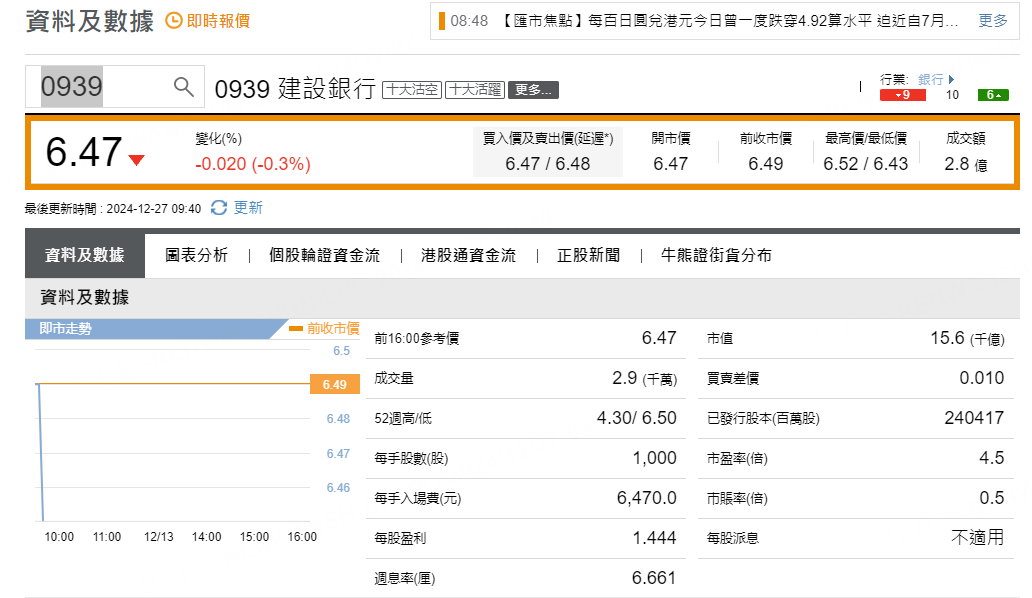Click the 買賣差價 value 0.010
Screen dimensions: 1032x598
click(x=981, y=378)
